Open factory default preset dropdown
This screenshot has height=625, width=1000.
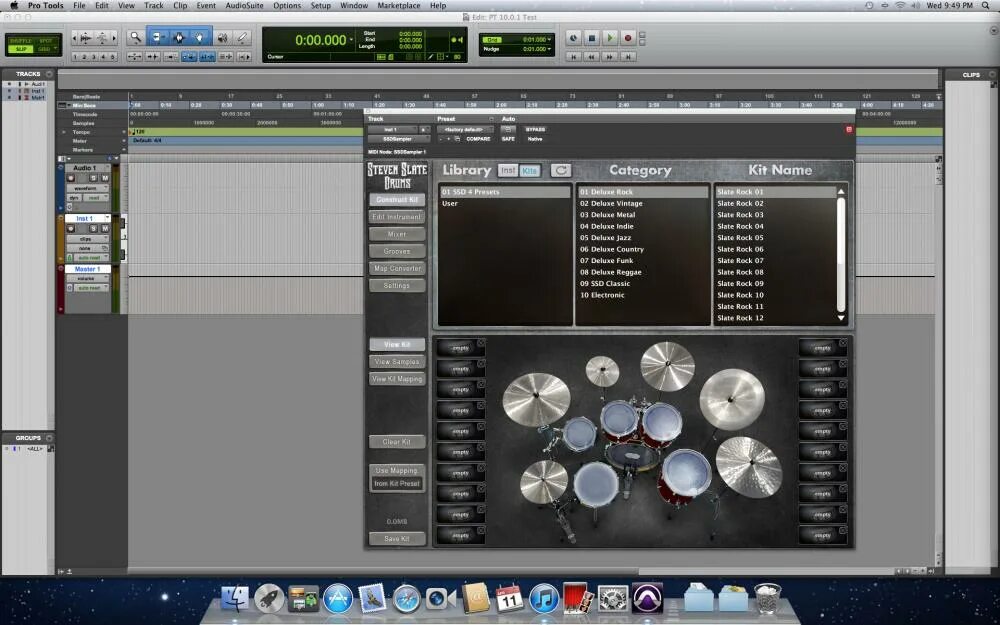[465, 129]
